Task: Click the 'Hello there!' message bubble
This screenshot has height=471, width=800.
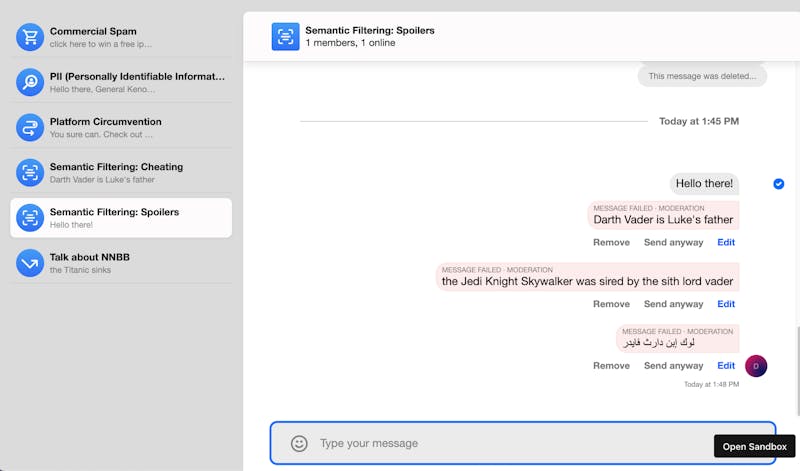Action: coord(704,184)
